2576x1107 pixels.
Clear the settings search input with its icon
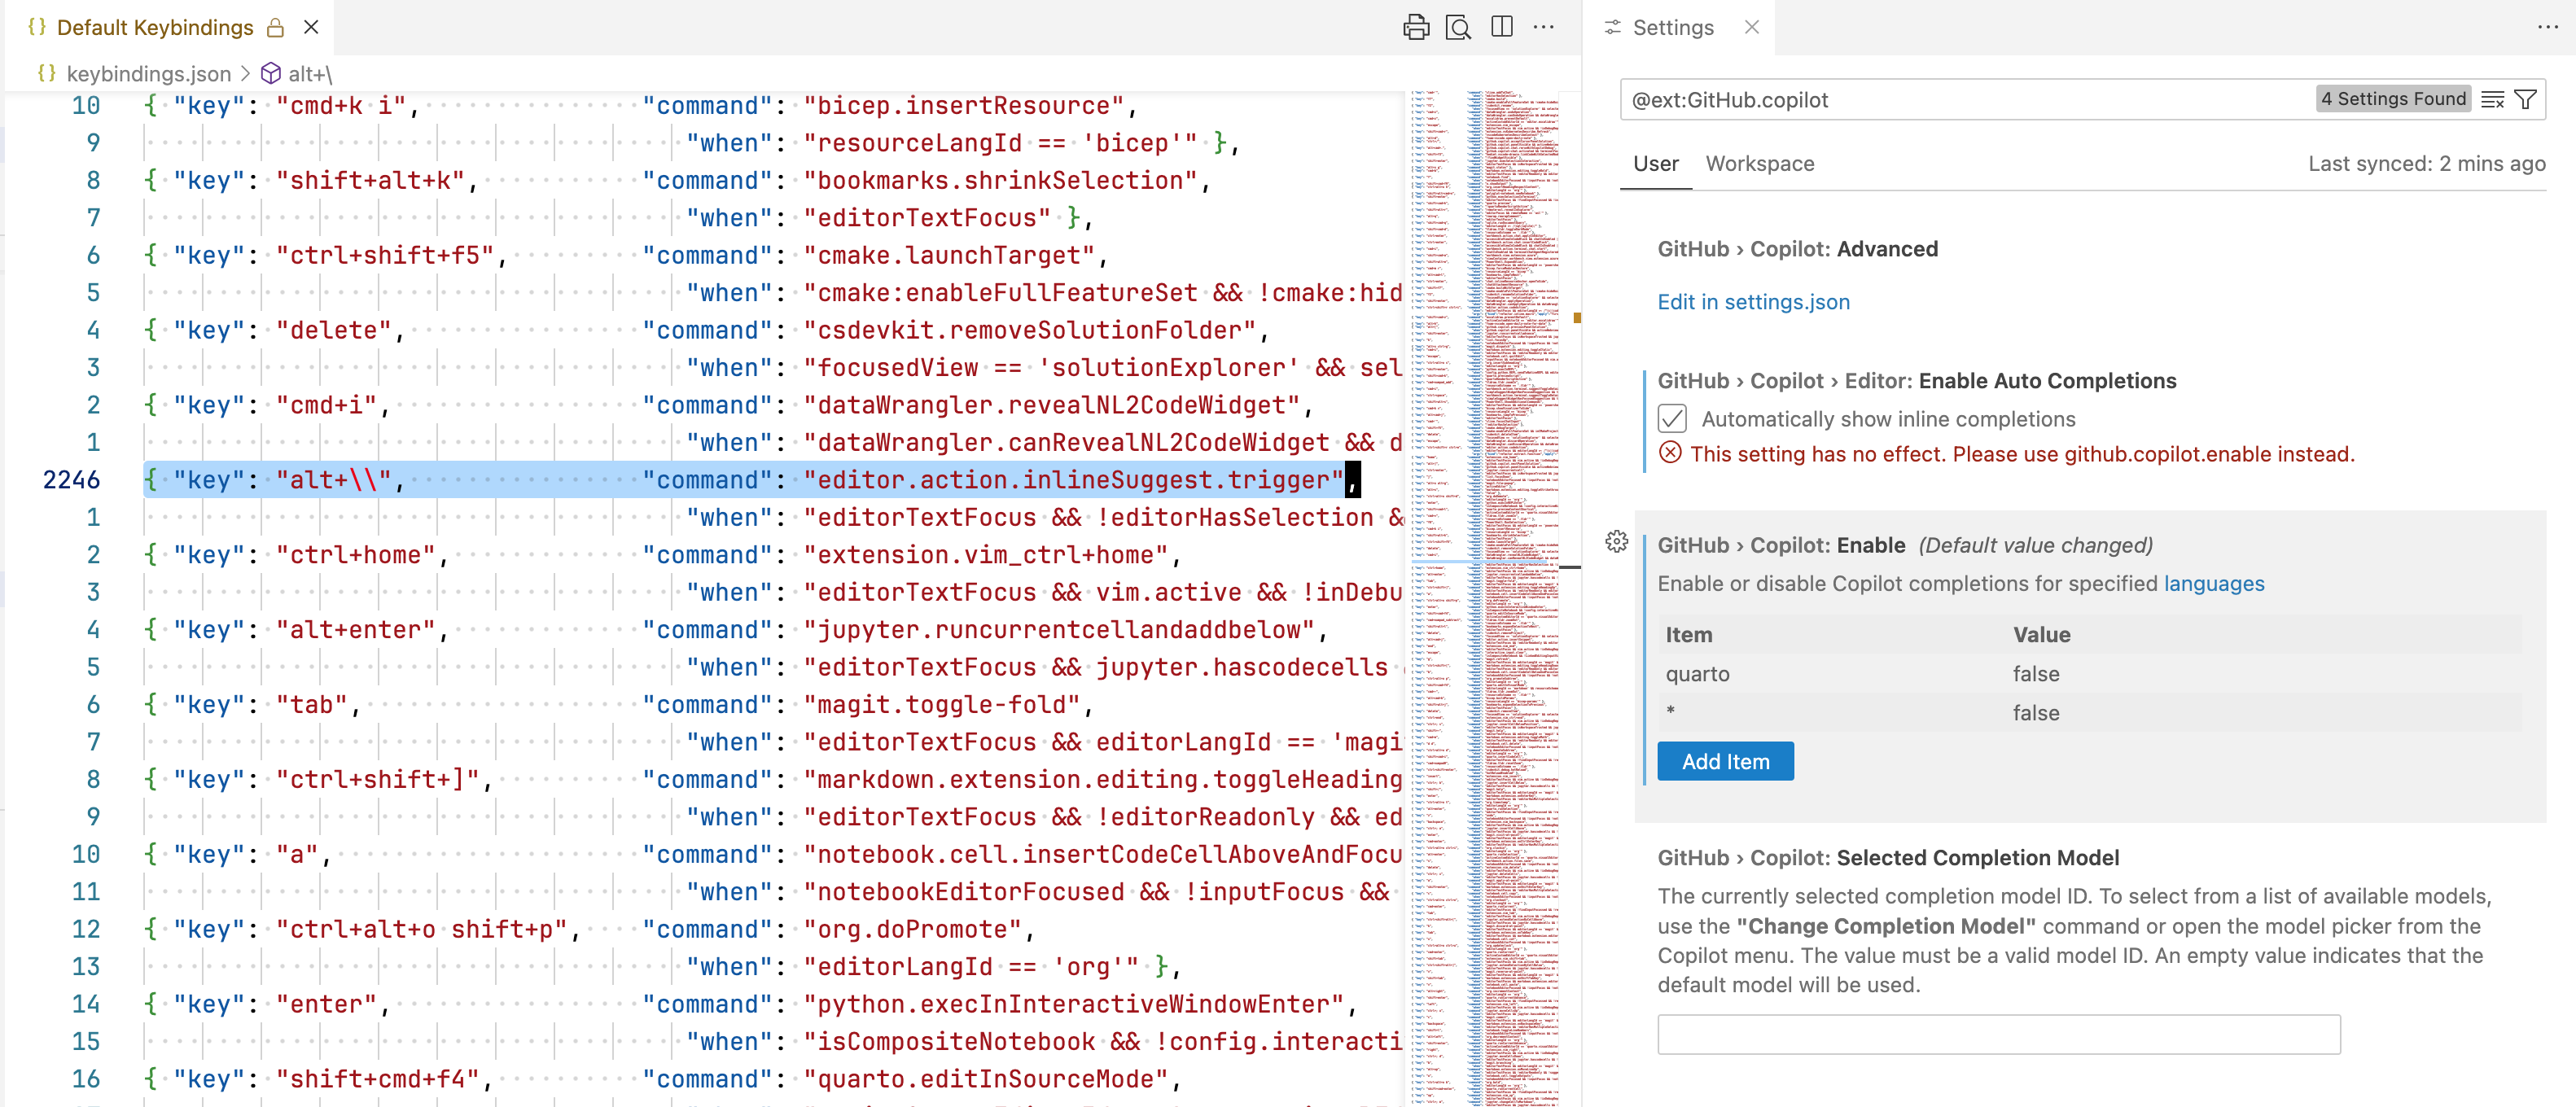pos(2492,99)
